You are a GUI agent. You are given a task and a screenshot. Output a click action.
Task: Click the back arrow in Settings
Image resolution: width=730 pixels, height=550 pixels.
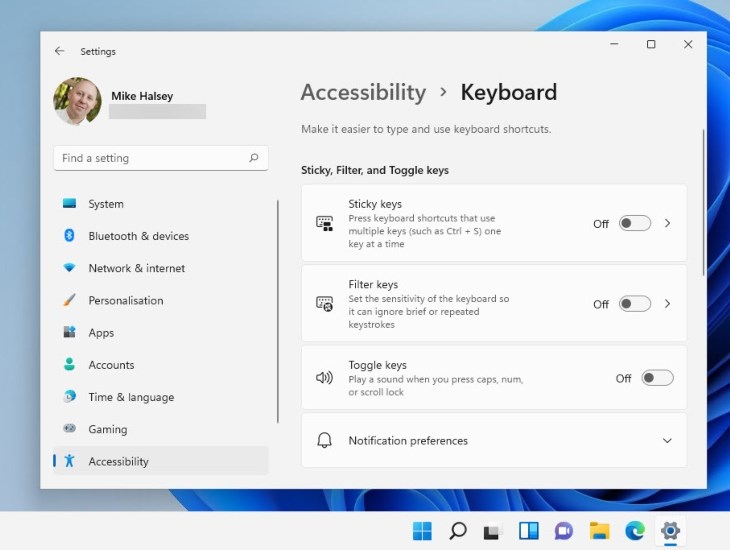[x=60, y=51]
